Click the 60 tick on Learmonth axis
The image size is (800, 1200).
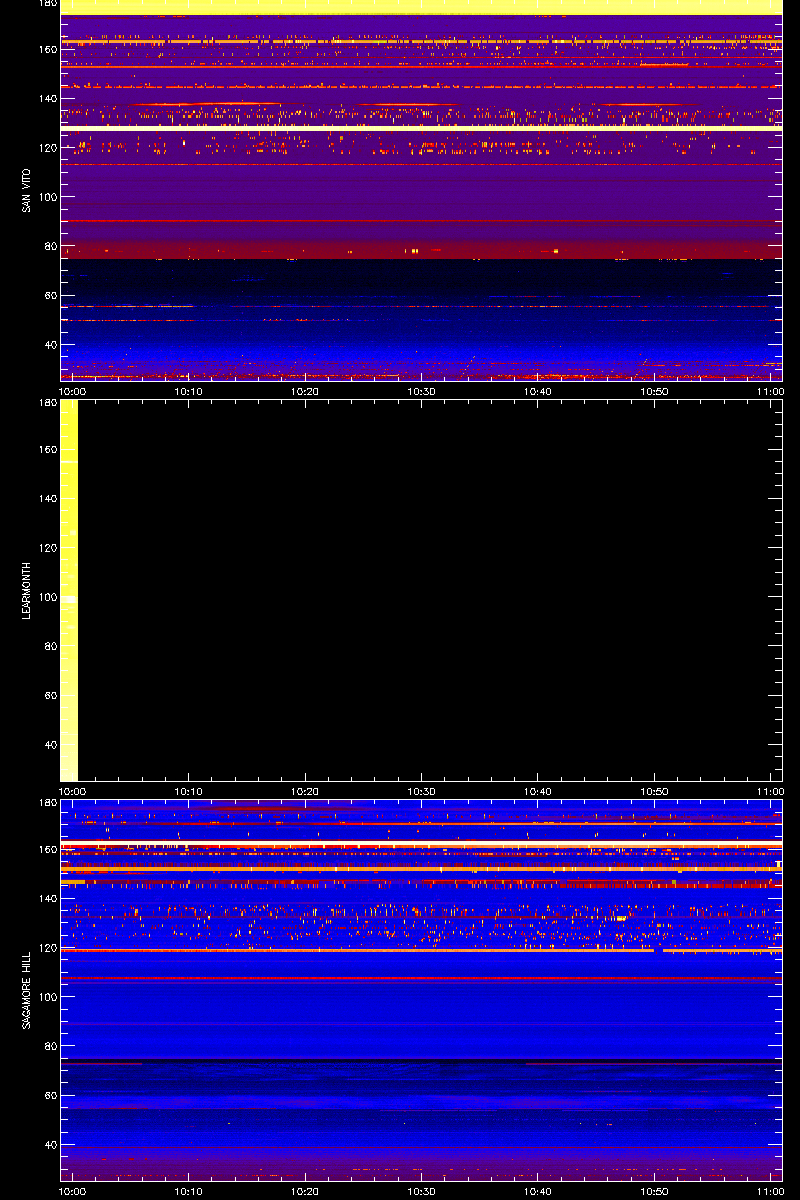pyautogui.click(x=49, y=696)
